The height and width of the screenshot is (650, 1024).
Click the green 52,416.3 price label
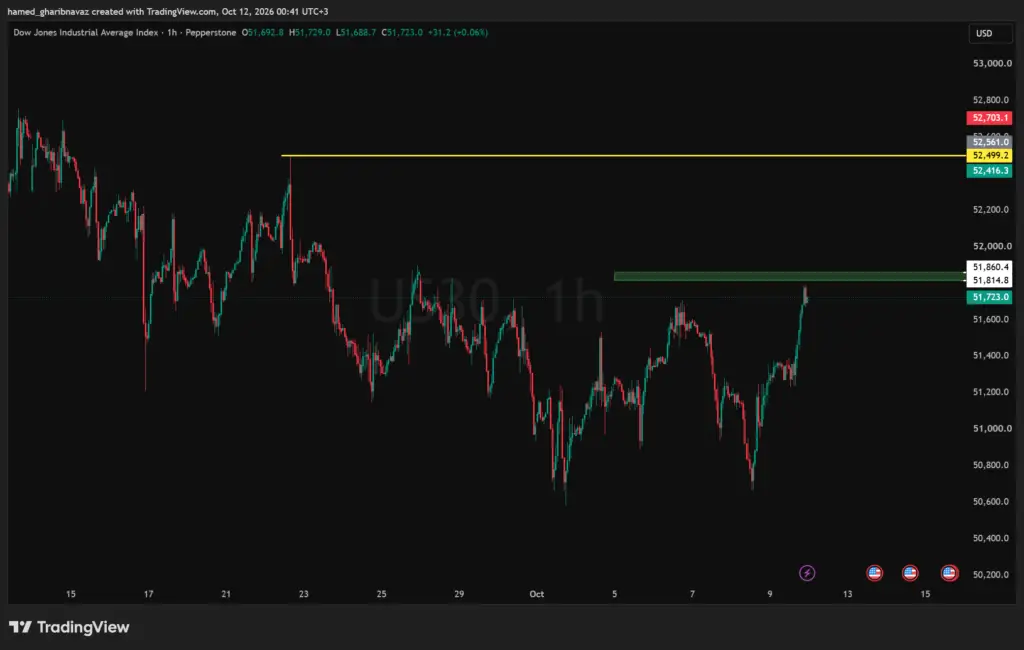(x=989, y=171)
